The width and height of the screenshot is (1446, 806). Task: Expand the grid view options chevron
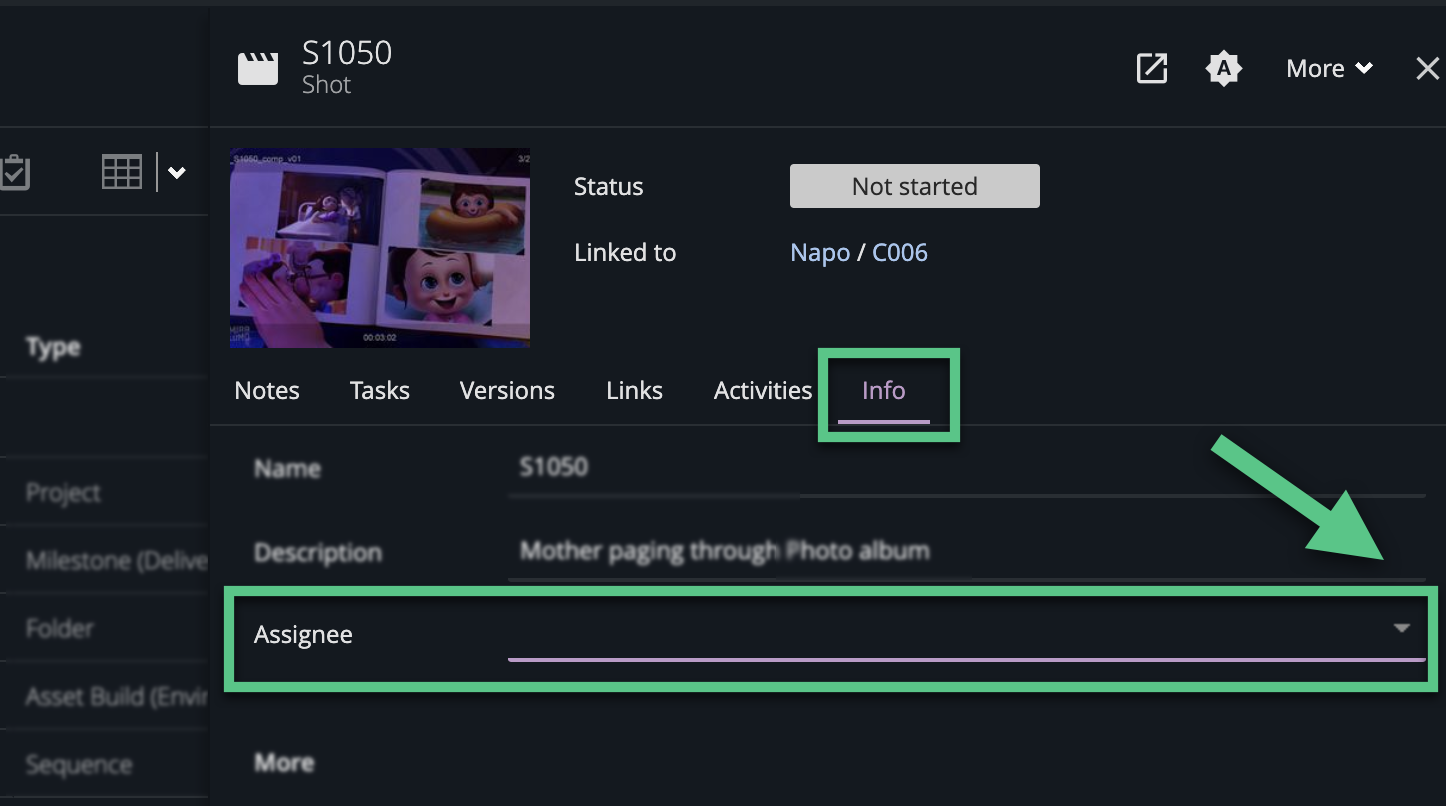tap(177, 172)
